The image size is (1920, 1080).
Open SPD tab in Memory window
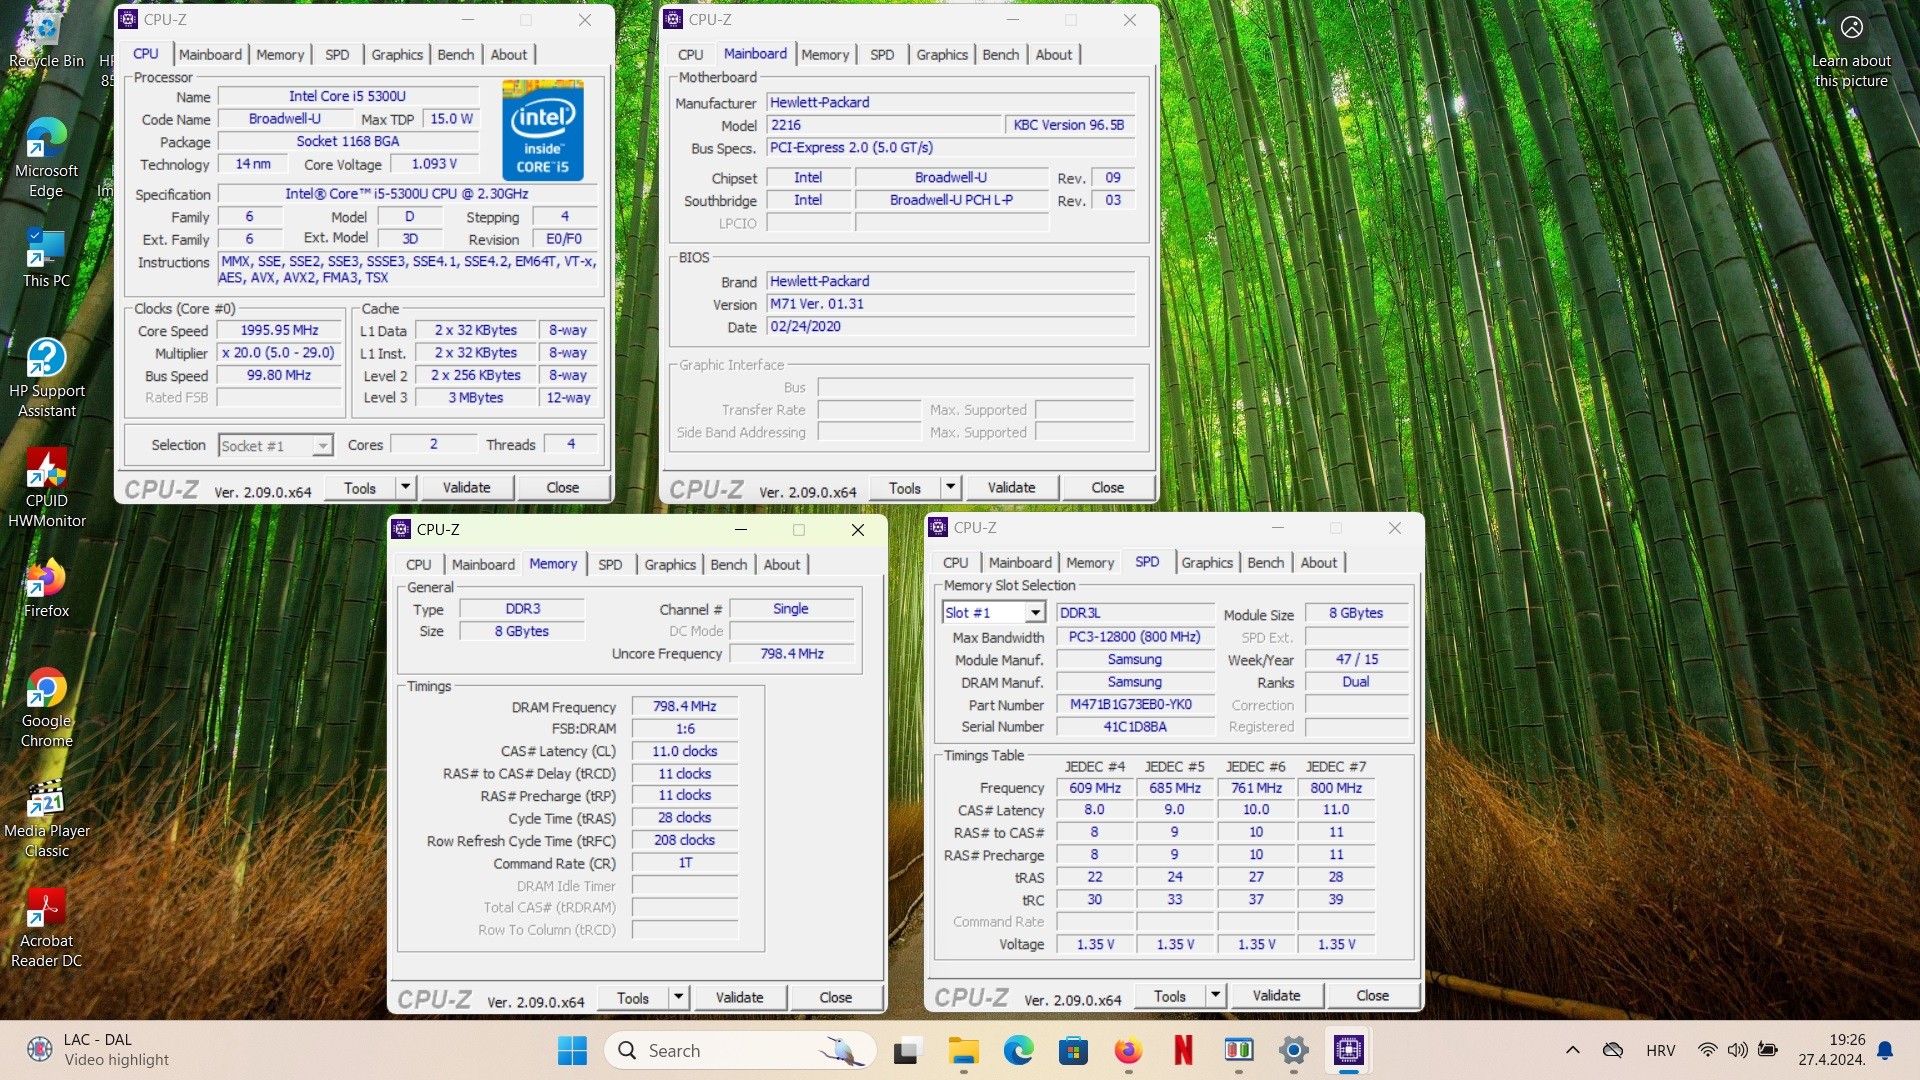610,565
